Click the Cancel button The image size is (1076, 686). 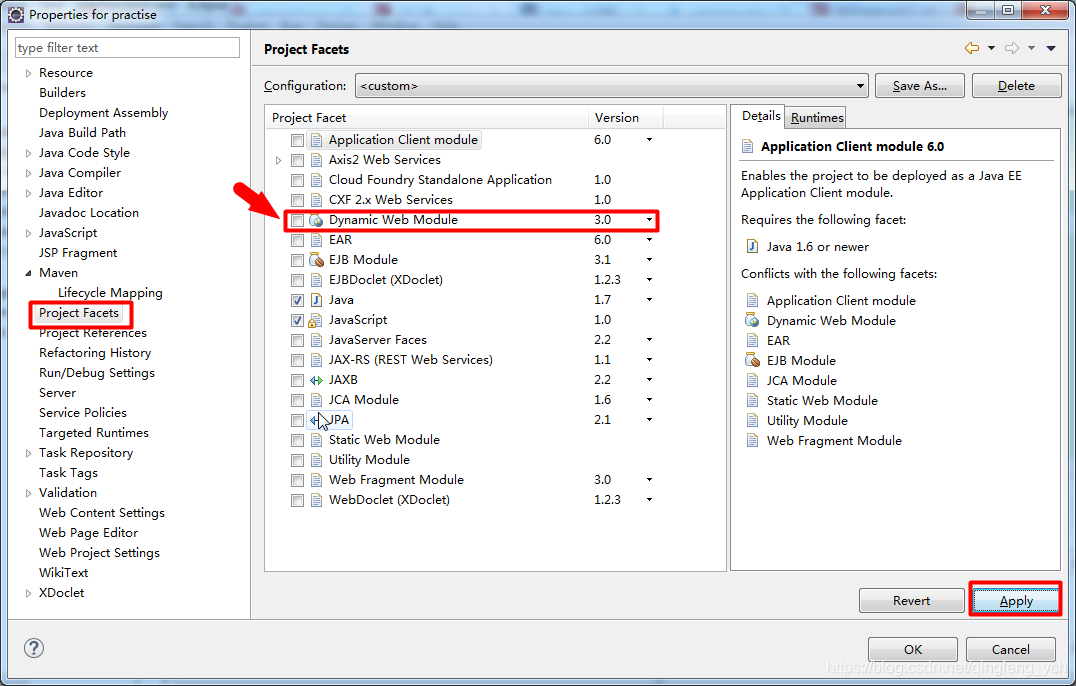(x=1010, y=649)
